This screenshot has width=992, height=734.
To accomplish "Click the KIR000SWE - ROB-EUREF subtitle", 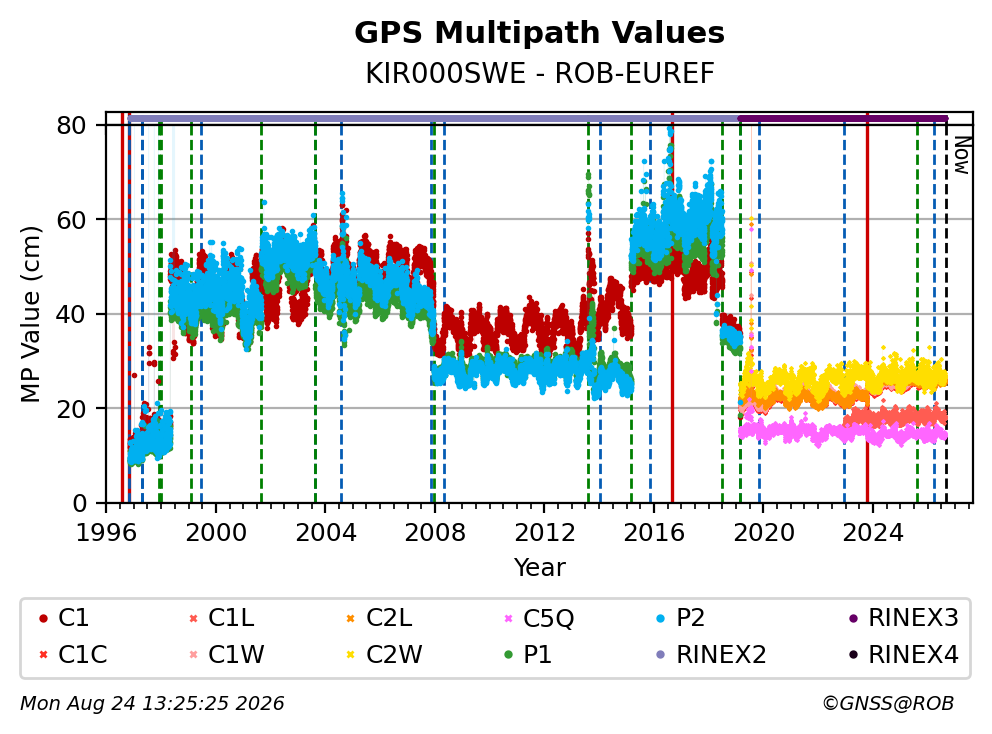I will [x=540, y=73].
